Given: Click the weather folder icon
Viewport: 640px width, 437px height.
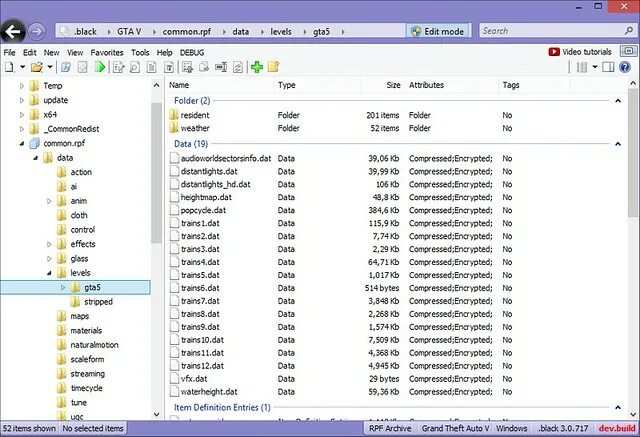Looking at the screenshot, I should (x=174, y=128).
